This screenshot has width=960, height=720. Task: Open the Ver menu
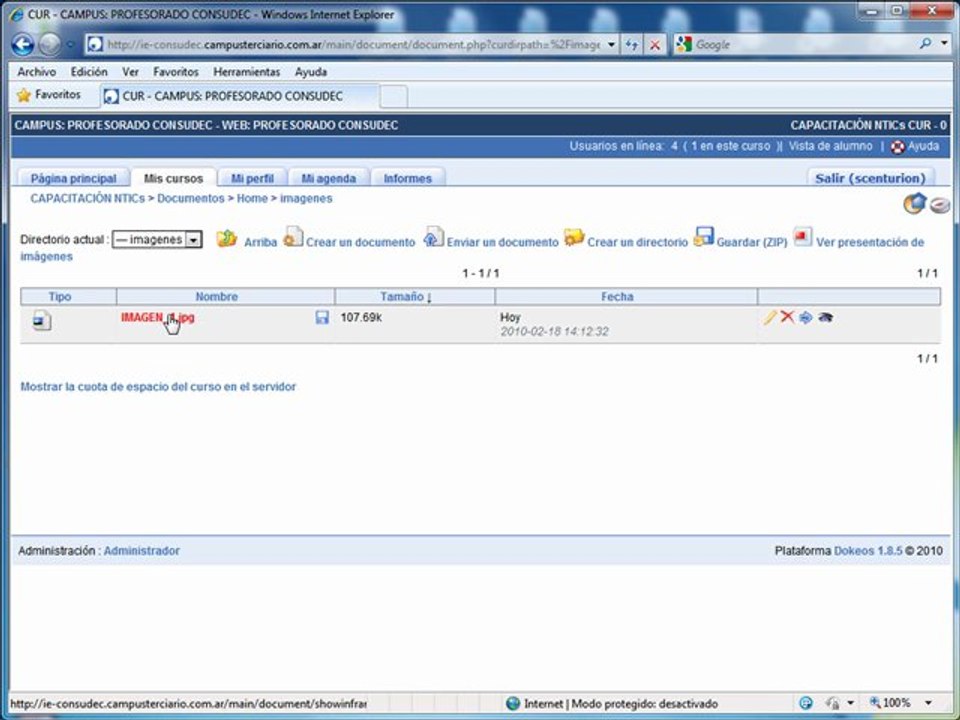[130, 72]
